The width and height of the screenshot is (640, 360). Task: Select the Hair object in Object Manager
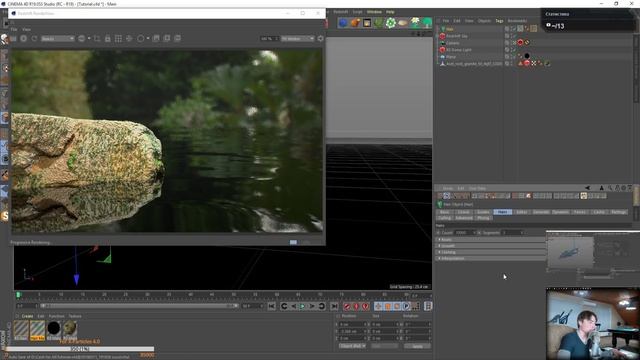tap(449, 29)
